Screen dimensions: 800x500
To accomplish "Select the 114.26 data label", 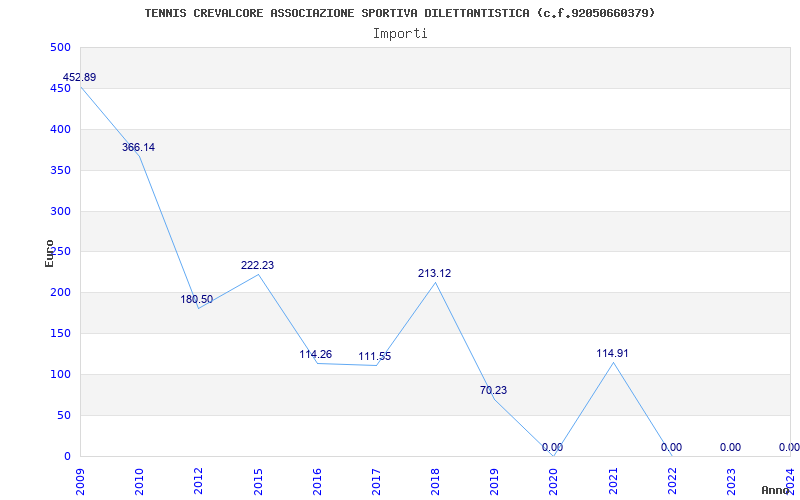I will pos(315,354).
